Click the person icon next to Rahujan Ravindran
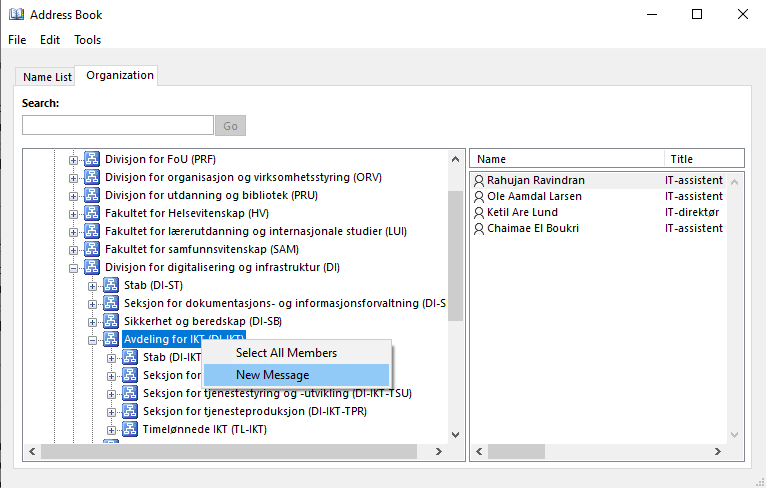The width and height of the screenshot is (766, 488). click(479, 180)
